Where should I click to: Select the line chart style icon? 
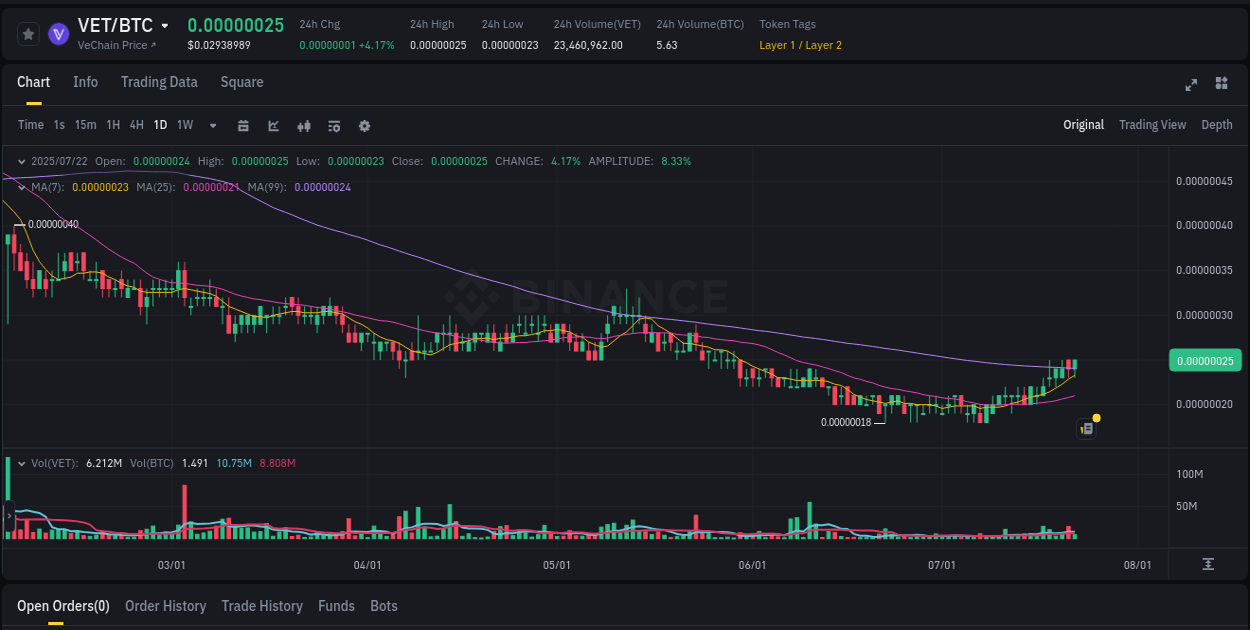(272, 125)
